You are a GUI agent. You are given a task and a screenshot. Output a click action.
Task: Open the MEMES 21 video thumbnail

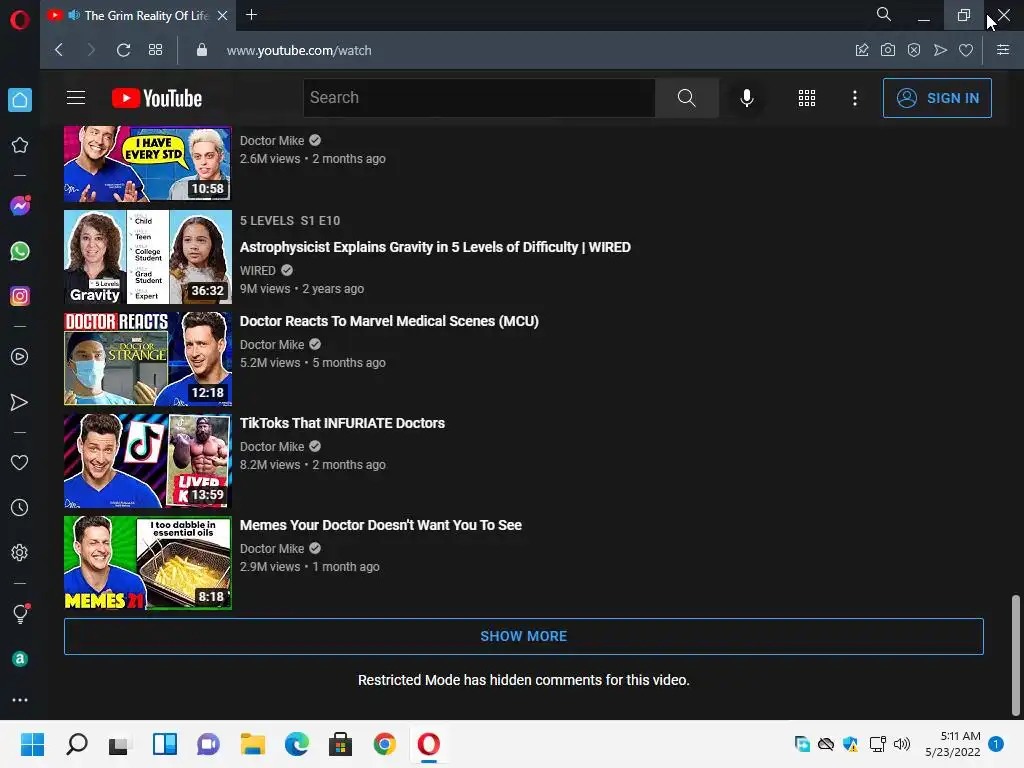pyautogui.click(x=148, y=562)
